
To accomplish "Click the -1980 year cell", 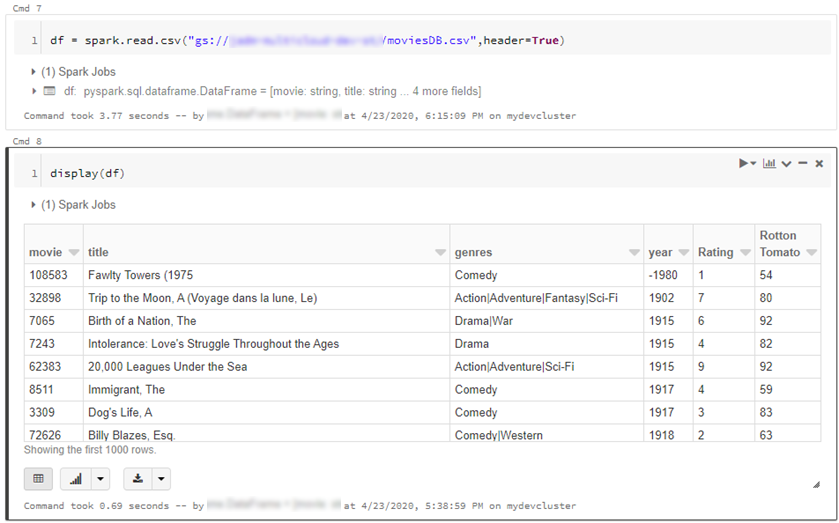I will click(668, 275).
